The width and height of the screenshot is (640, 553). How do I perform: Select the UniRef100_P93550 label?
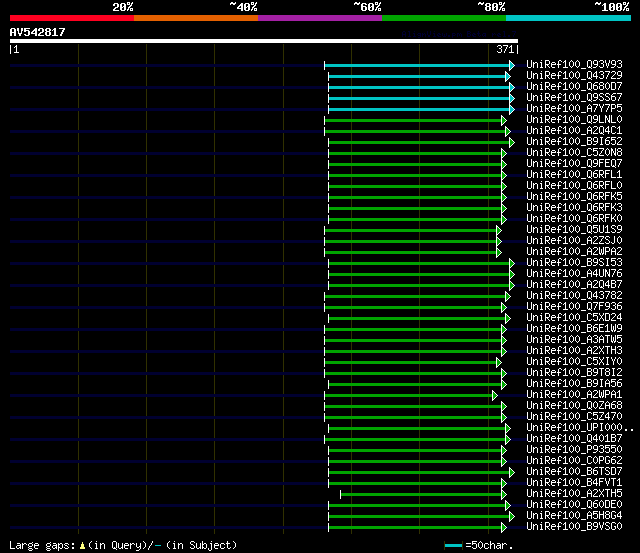[574, 450]
